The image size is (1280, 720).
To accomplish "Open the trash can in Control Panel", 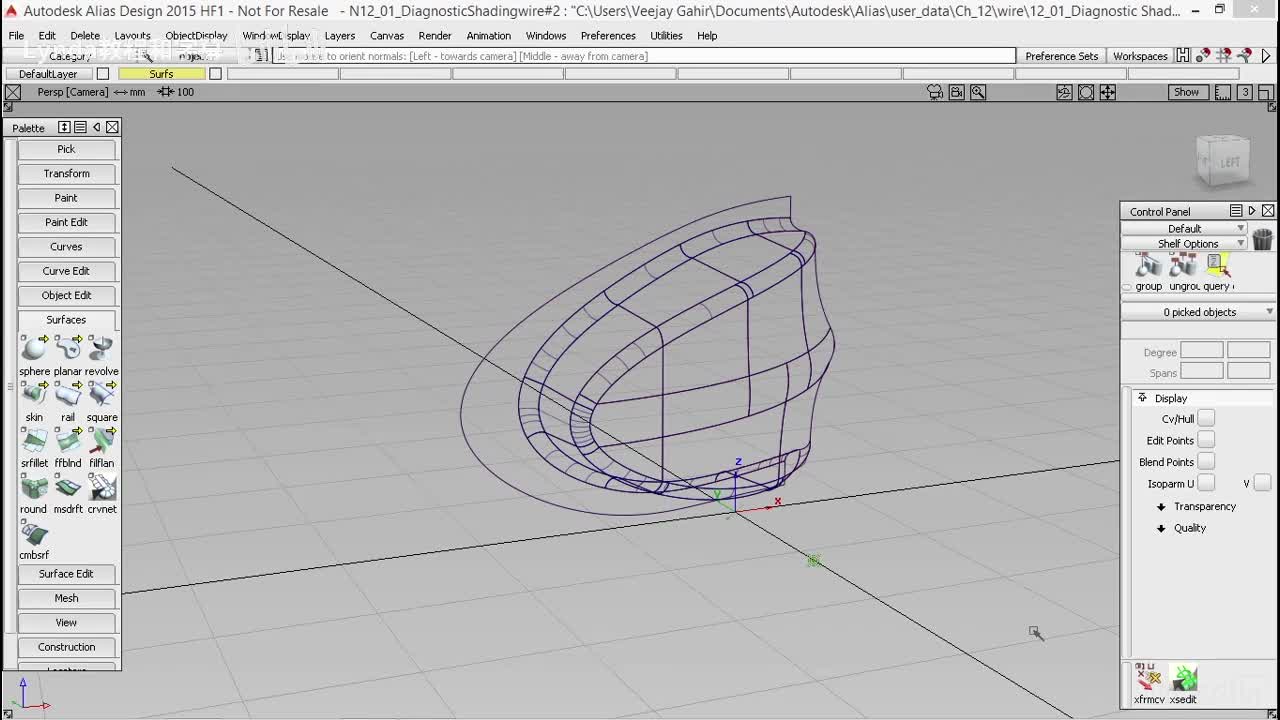I will (1262, 240).
